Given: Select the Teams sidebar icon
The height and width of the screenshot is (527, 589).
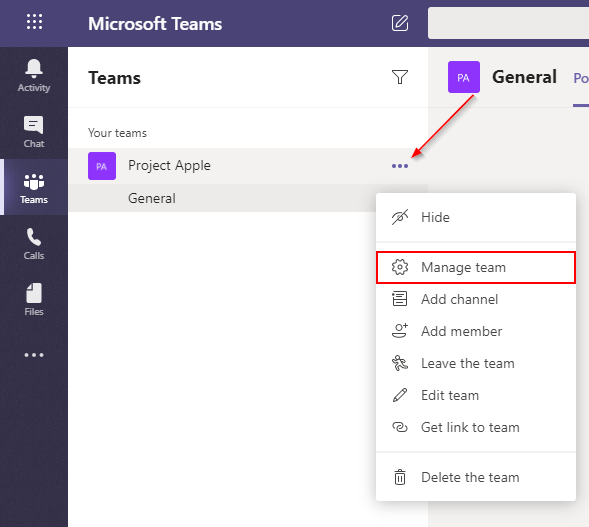Looking at the screenshot, I should coord(34,187).
